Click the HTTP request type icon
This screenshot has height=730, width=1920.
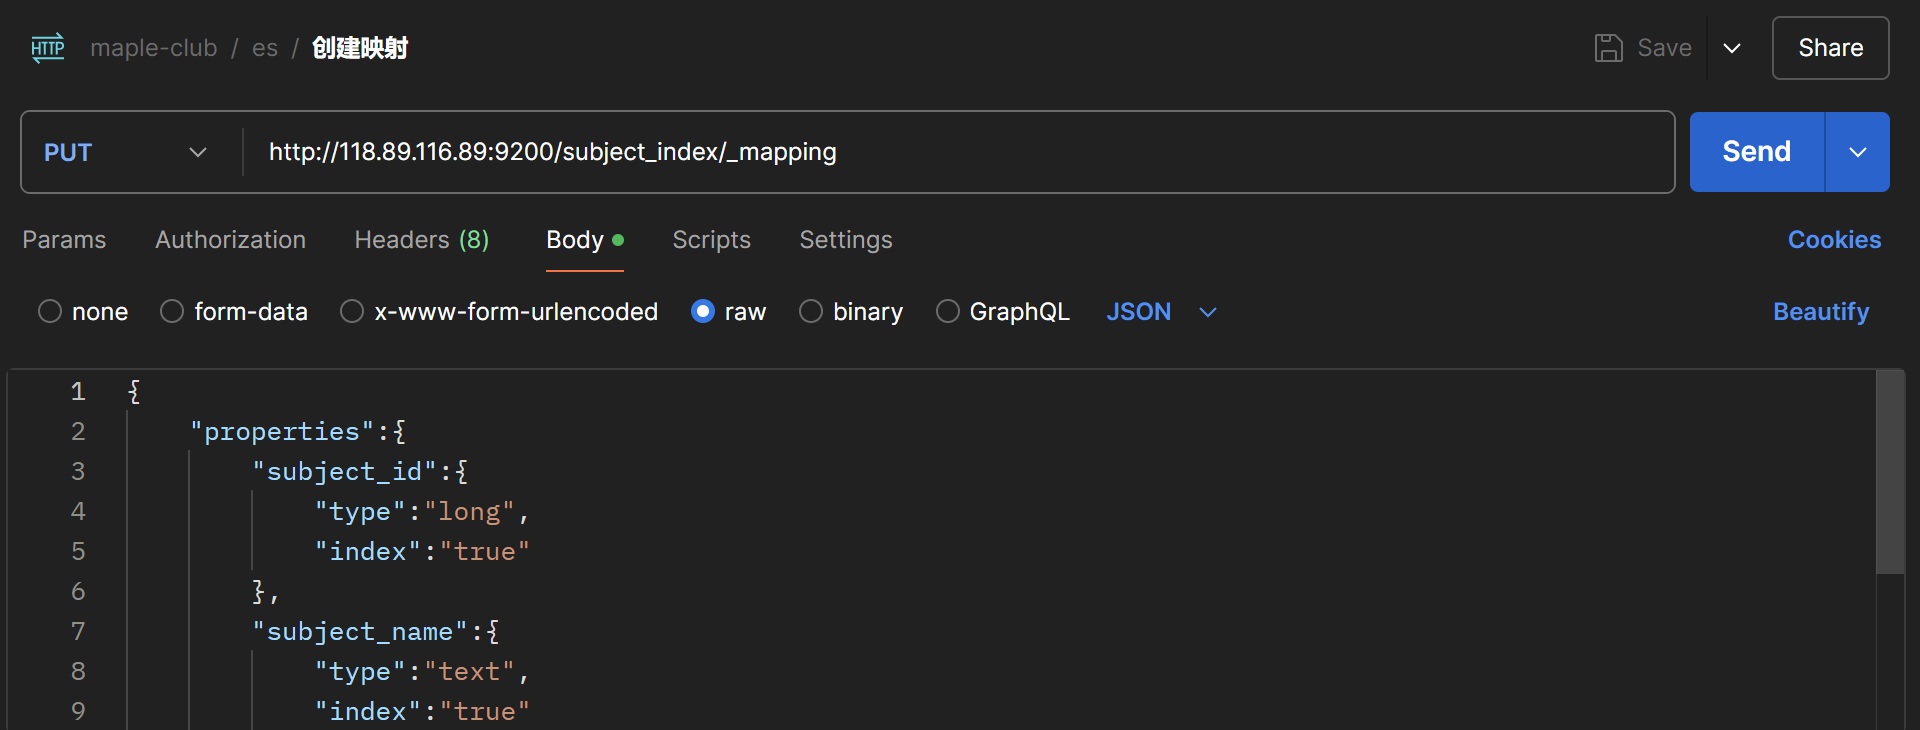click(x=48, y=48)
